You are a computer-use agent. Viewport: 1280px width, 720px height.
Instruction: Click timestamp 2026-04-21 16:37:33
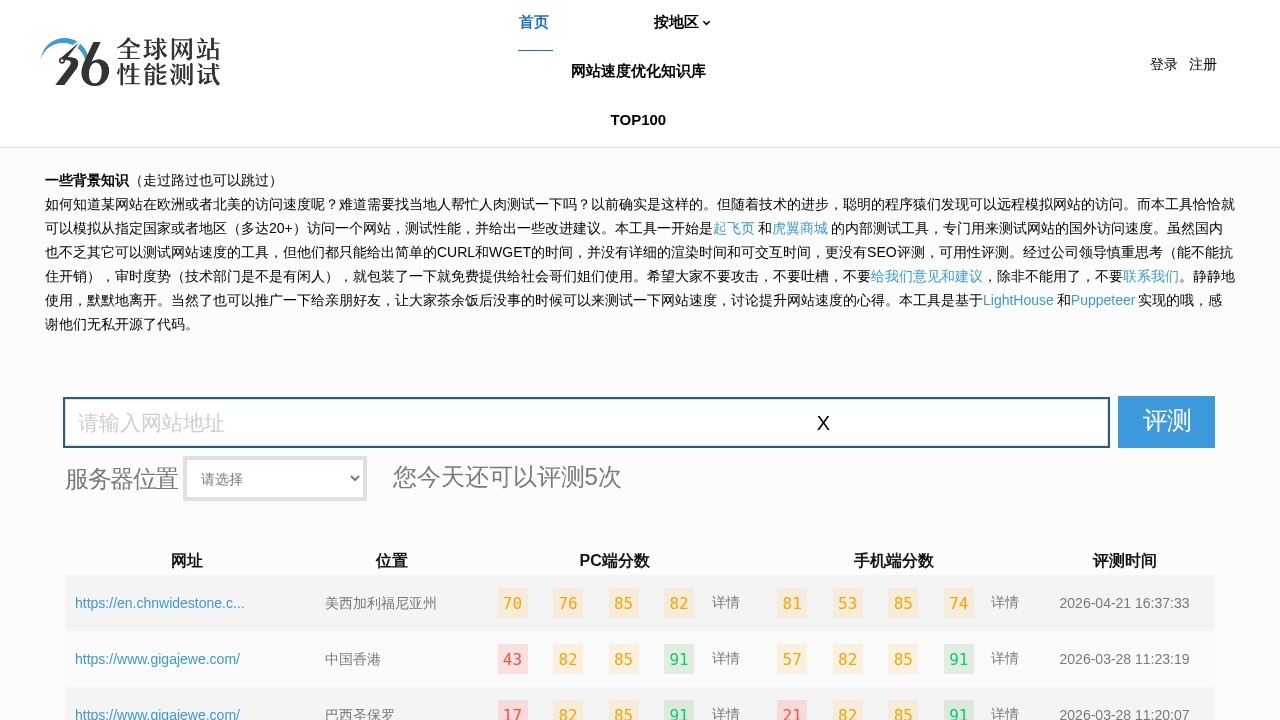(1124, 603)
